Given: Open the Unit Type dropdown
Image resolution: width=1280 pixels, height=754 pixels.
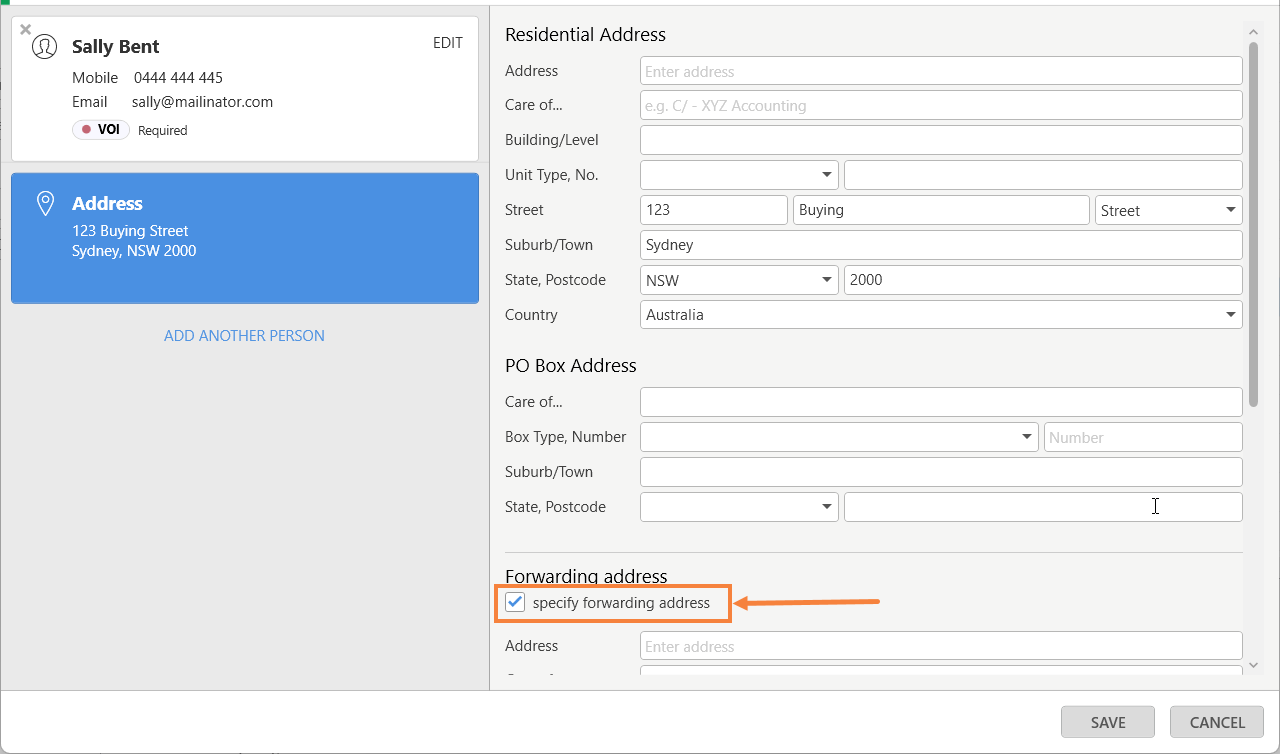Looking at the screenshot, I should click(739, 175).
